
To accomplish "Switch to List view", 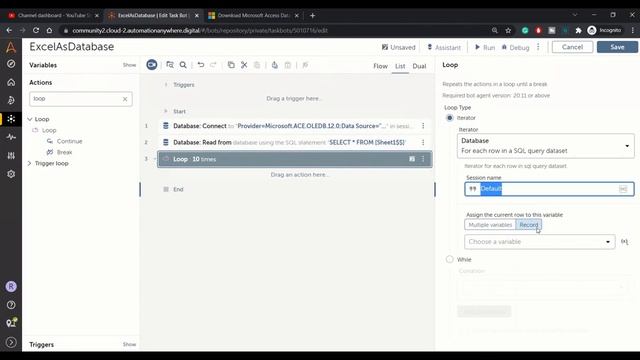I will (x=400, y=66).
